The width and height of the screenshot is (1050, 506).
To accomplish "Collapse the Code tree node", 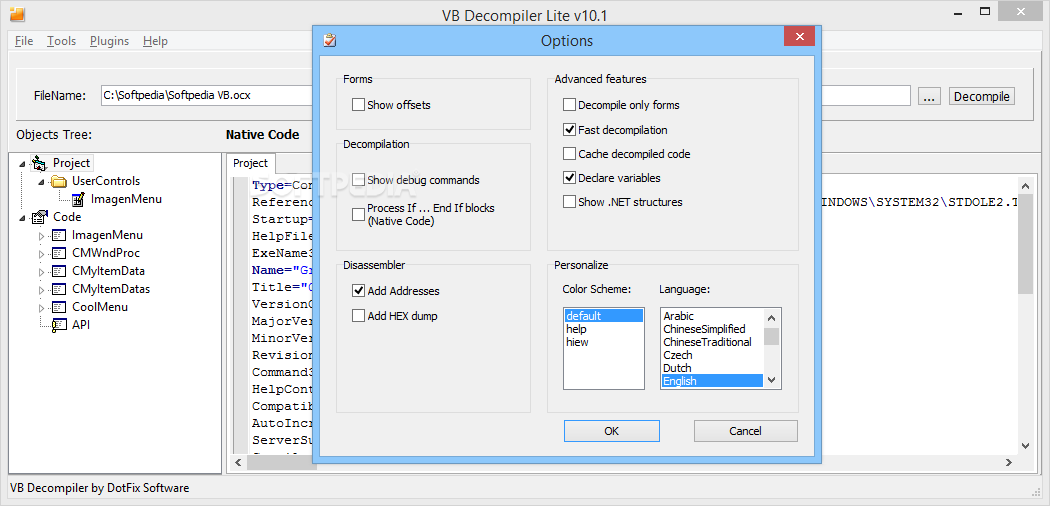I will point(22,218).
